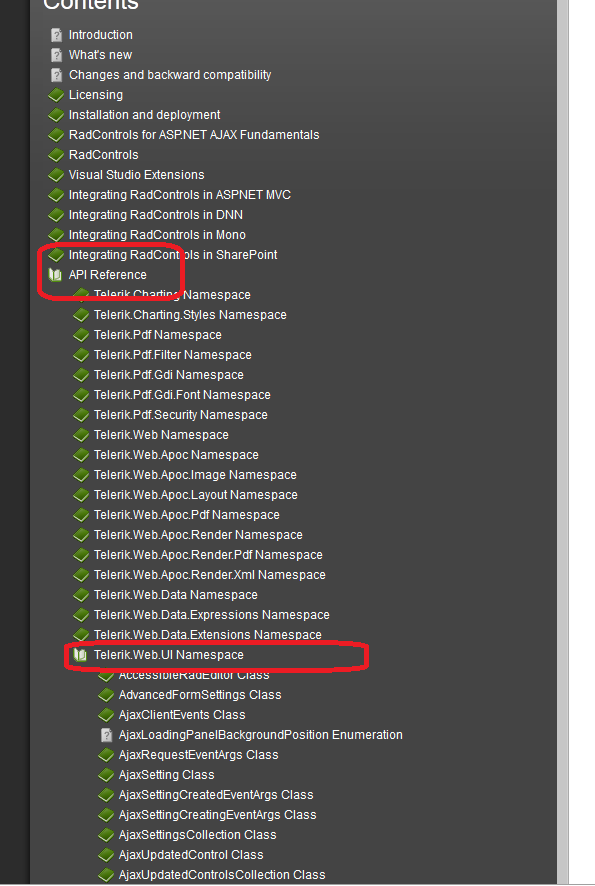Select the API Reference node
This screenshot has width=595, height=886.
tap(107, 275)
